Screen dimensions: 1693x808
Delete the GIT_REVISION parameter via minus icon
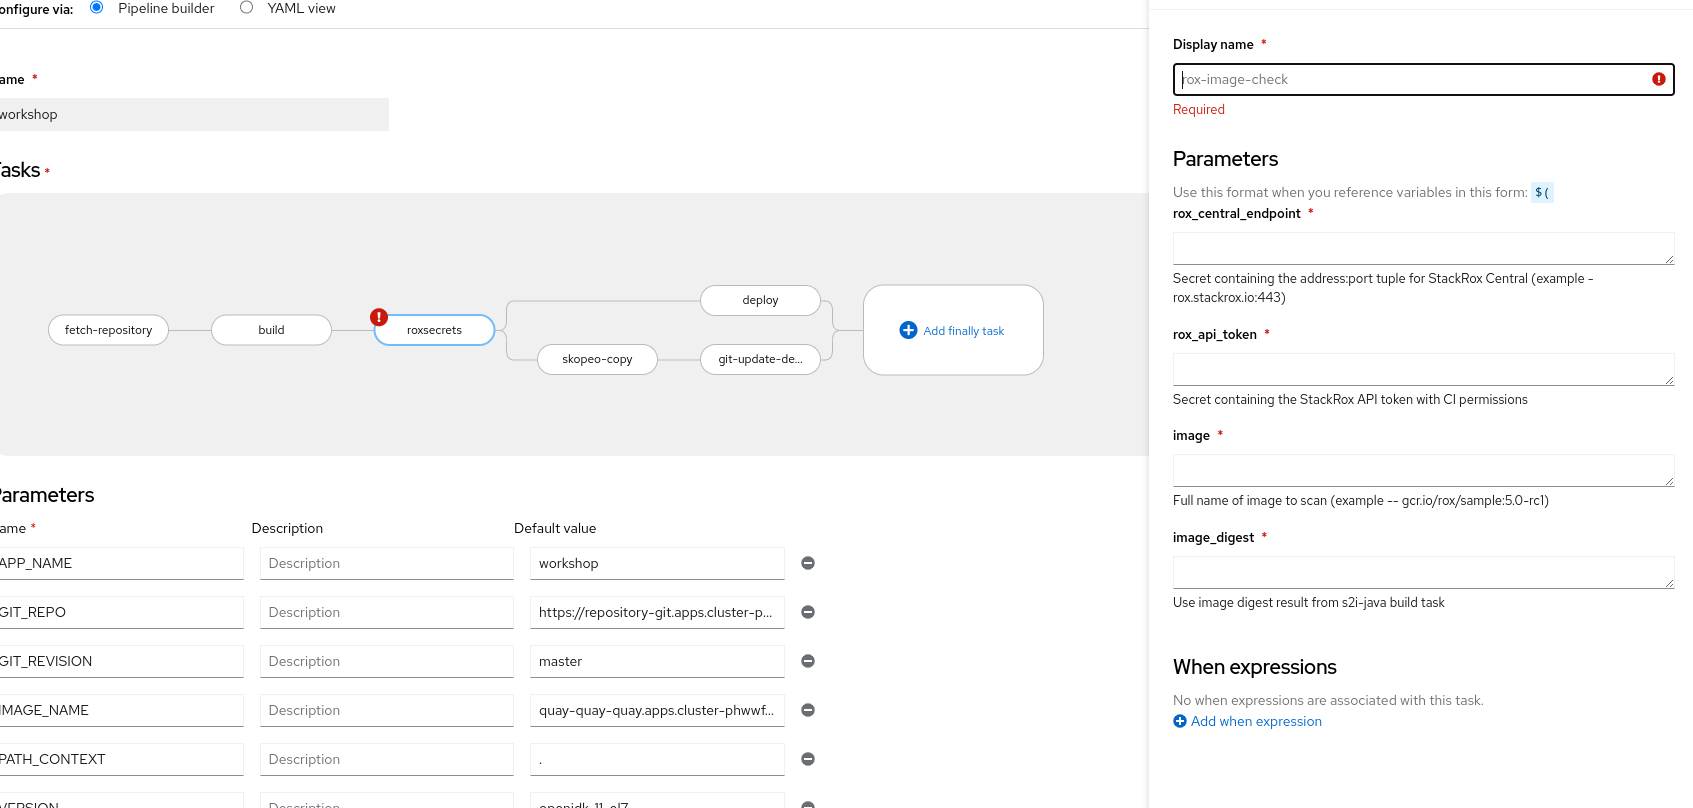pos(808,661)
